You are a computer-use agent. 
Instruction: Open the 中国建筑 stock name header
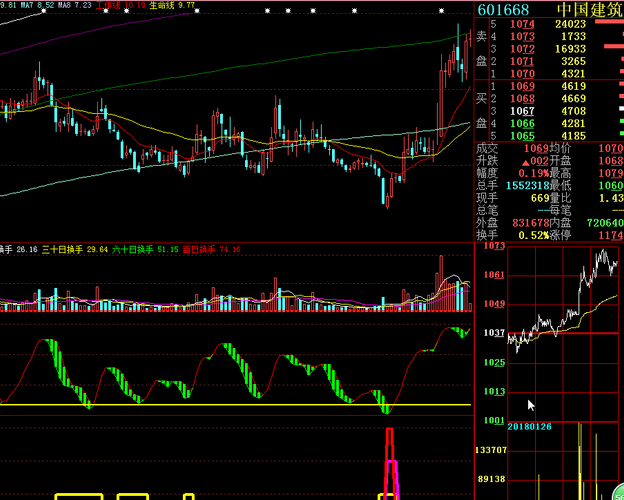590,10
